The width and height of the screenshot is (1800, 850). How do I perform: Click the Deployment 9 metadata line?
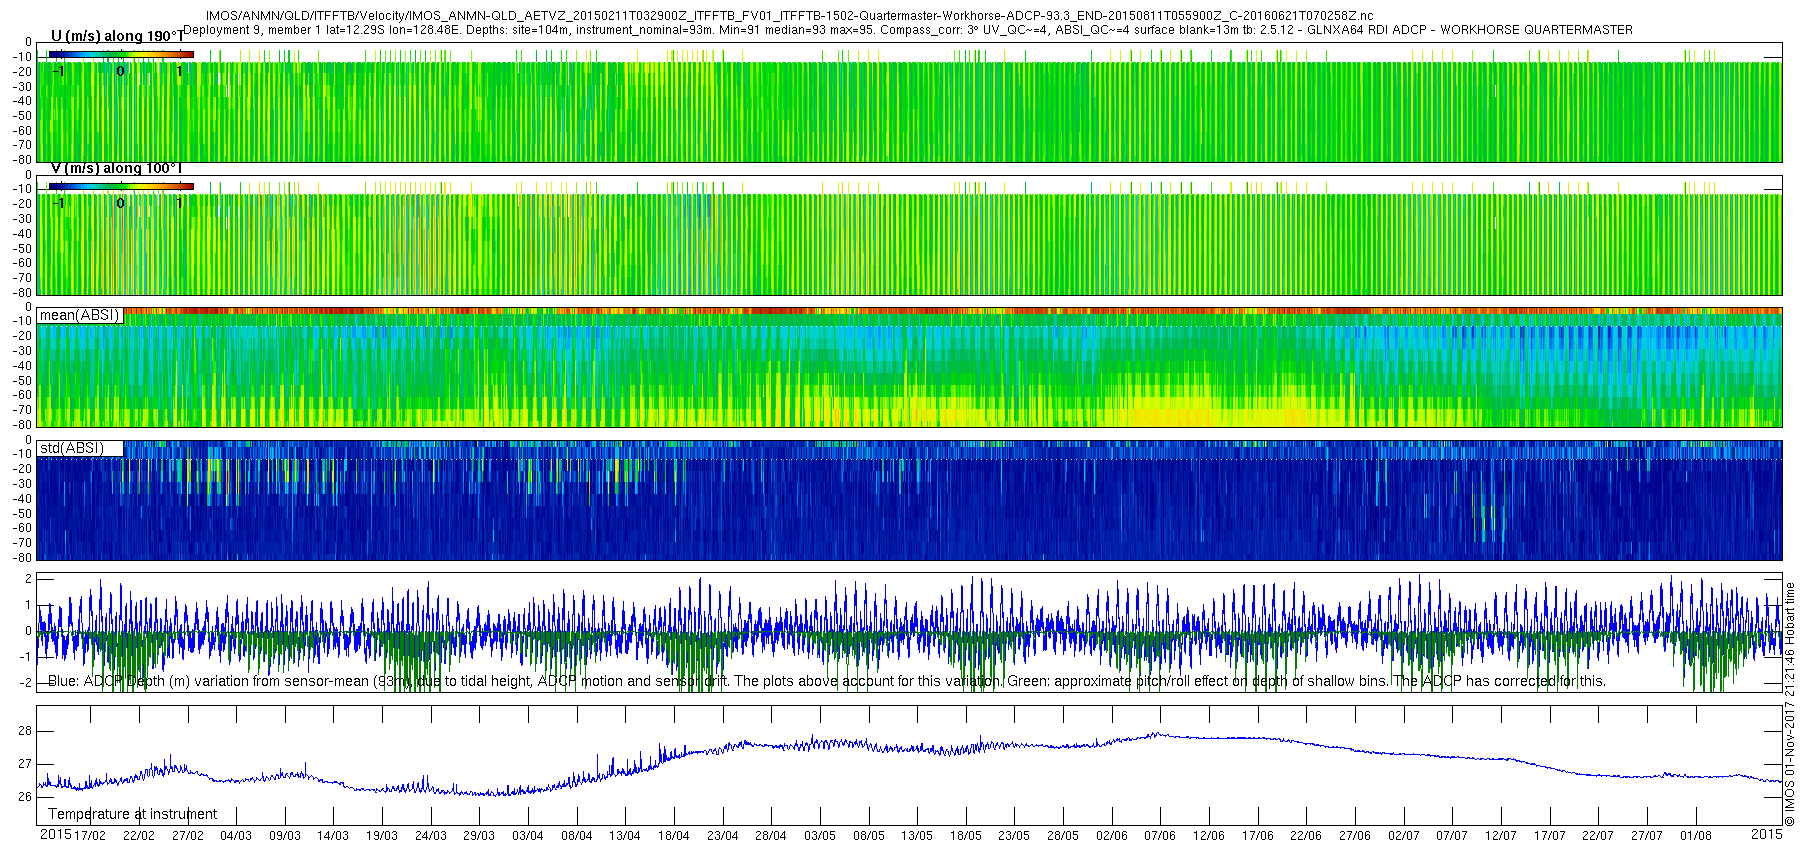(907, 30)
